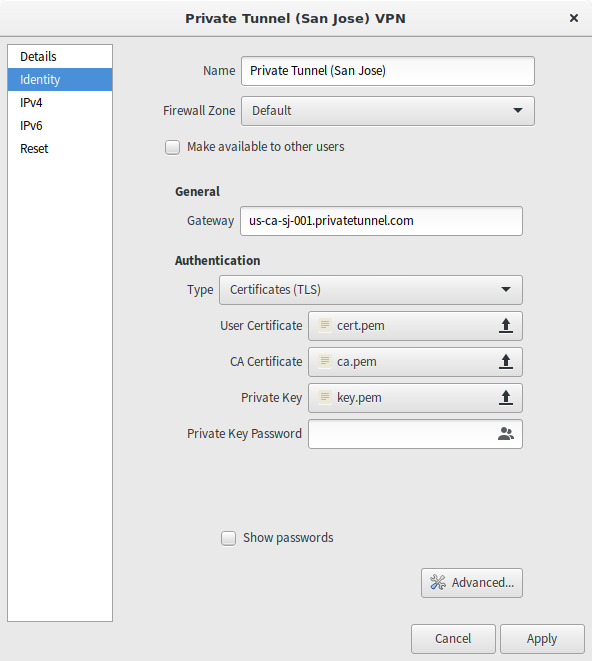
Task: Choose Private Key file key.pem
Action: (415, 398)
